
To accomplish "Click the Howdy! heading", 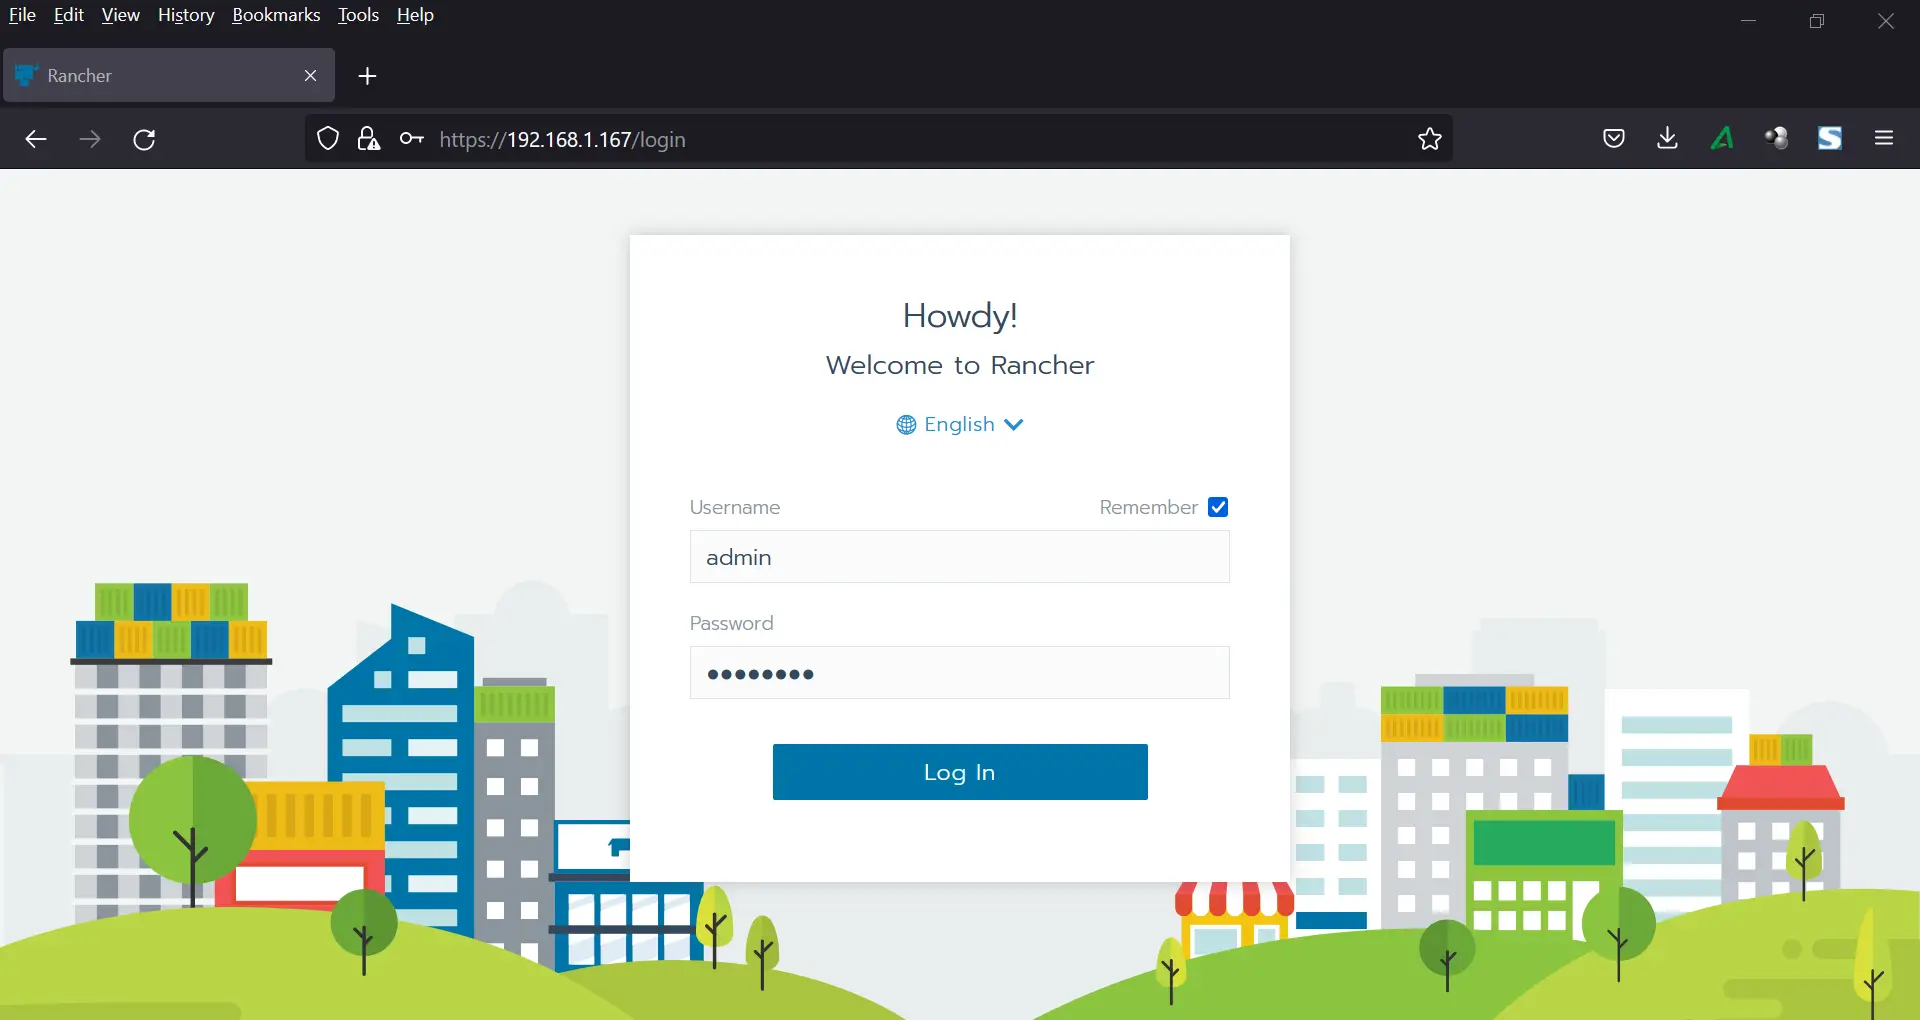I will coord(960,316).
